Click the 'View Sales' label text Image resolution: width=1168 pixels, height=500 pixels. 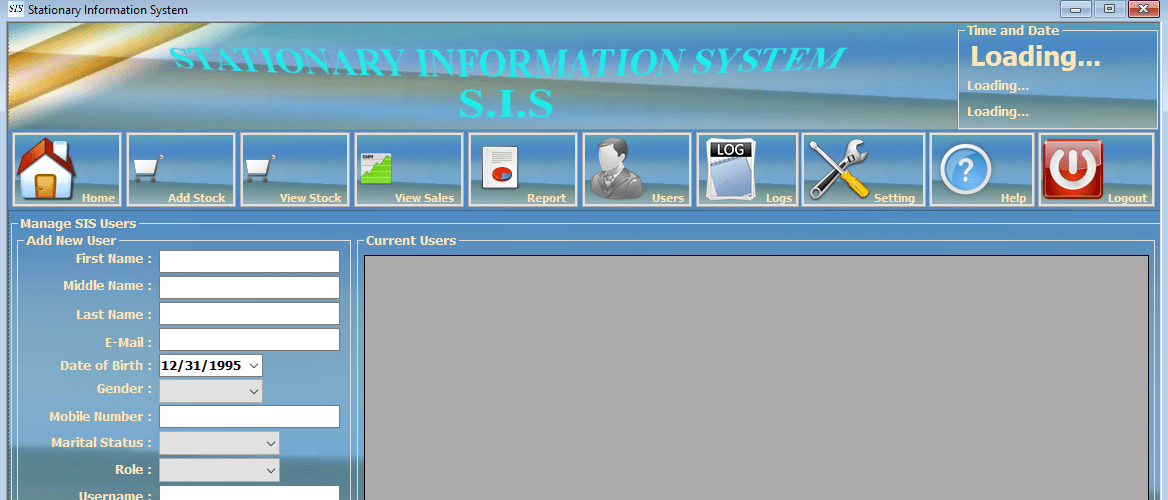click(x=424, y=198)
